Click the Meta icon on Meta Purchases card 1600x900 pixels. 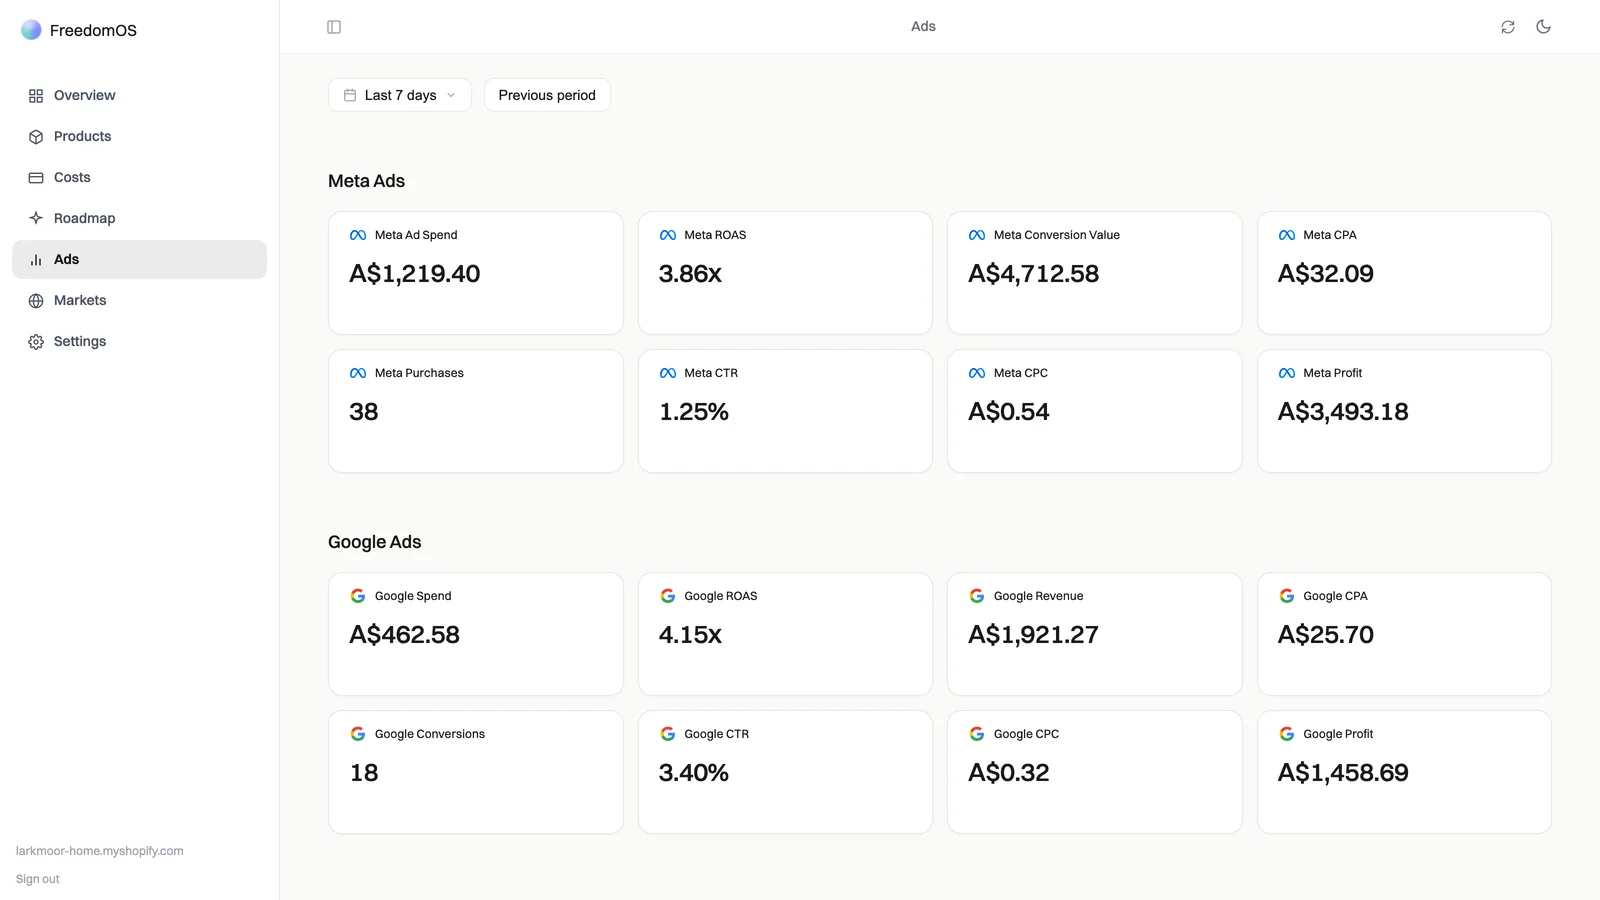[x=358, y=373]
